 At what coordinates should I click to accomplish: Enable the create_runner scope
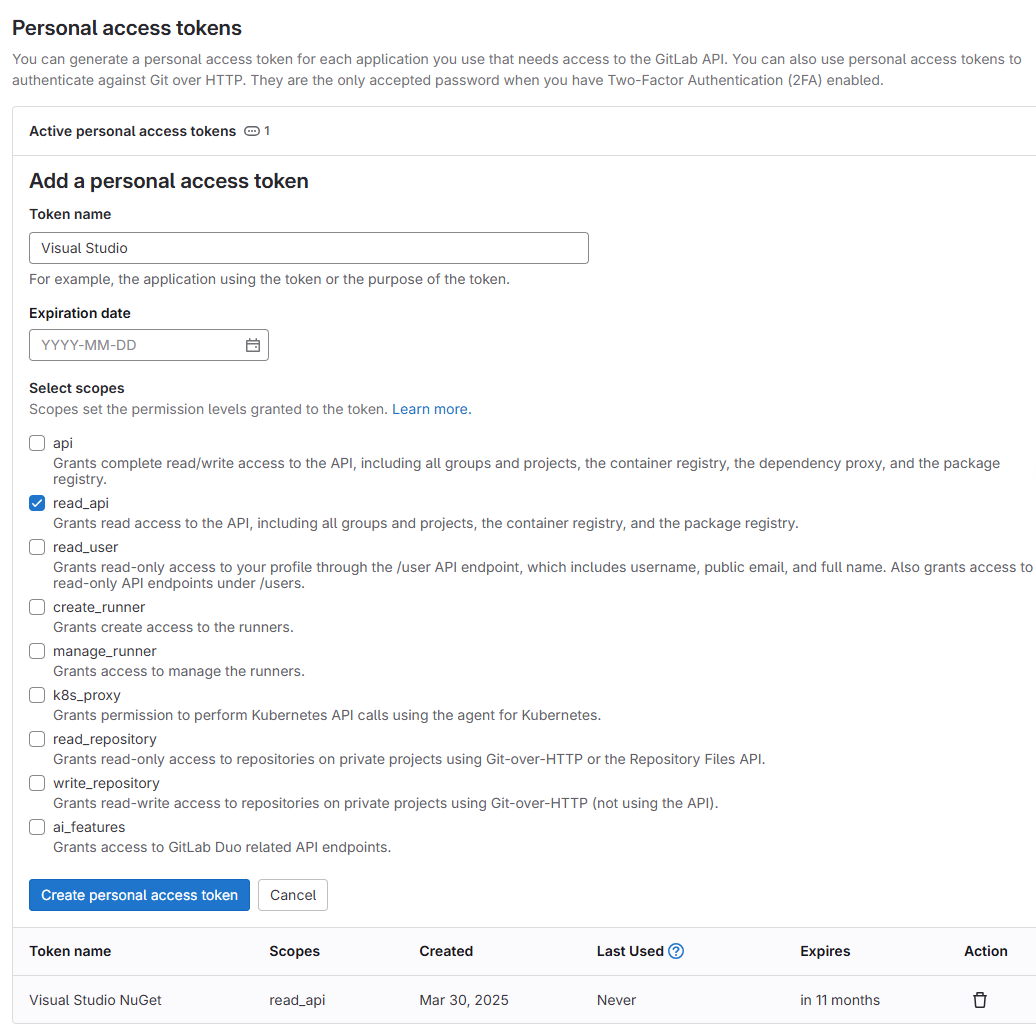click(36, 607)
